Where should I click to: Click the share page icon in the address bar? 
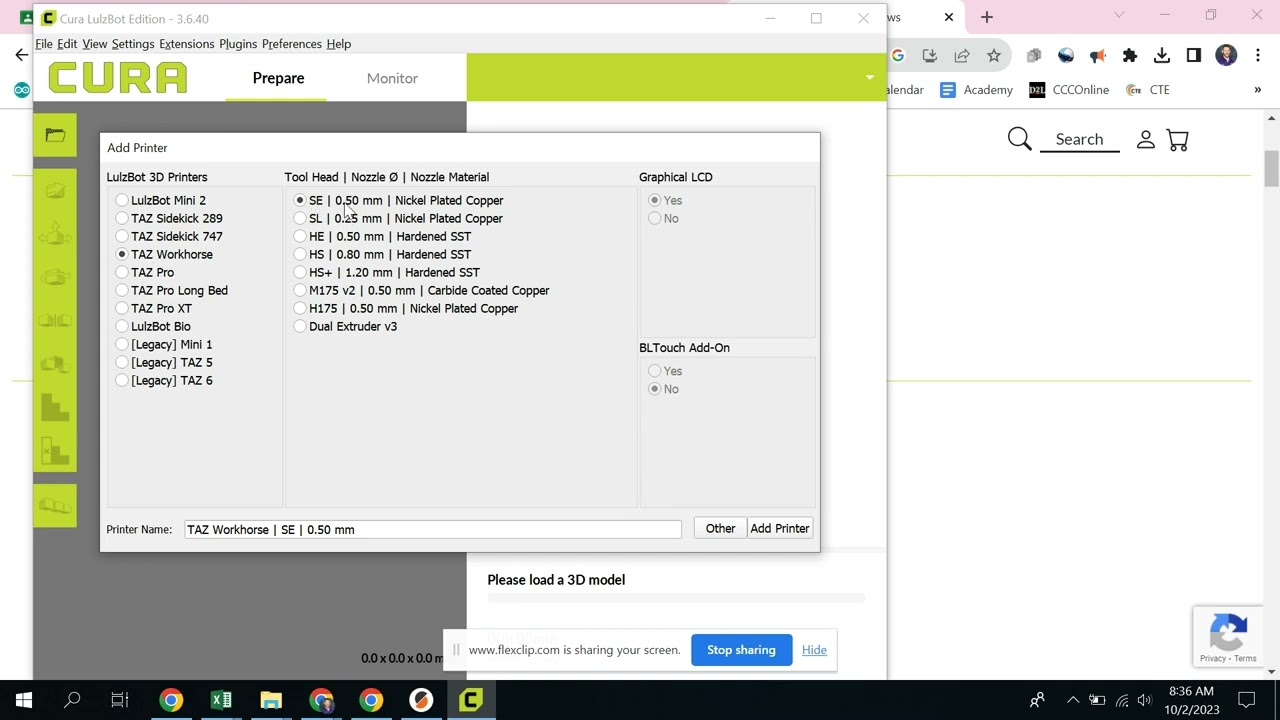(962, 56)
